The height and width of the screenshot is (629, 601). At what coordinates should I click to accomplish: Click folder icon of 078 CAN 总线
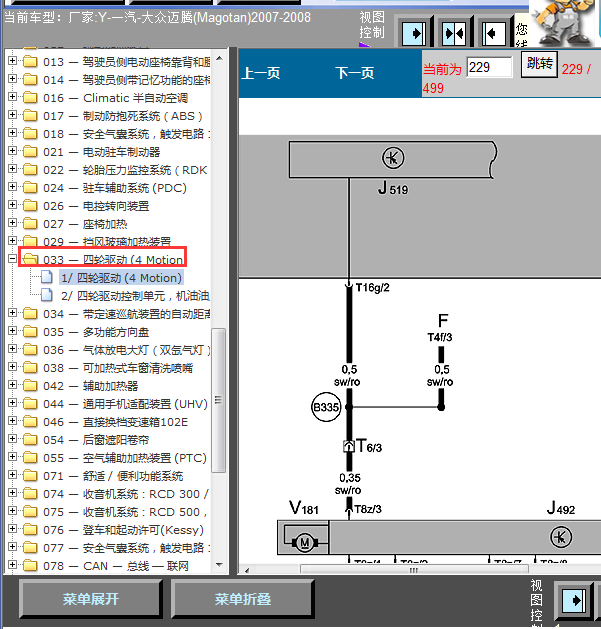30,565
